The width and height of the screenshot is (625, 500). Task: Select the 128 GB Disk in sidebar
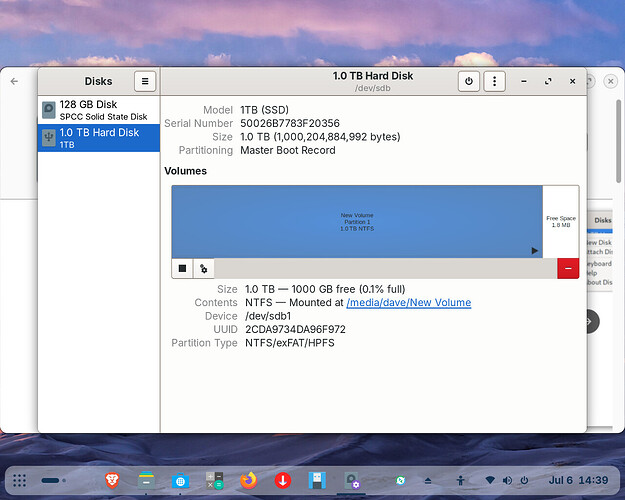coord(99,110)
